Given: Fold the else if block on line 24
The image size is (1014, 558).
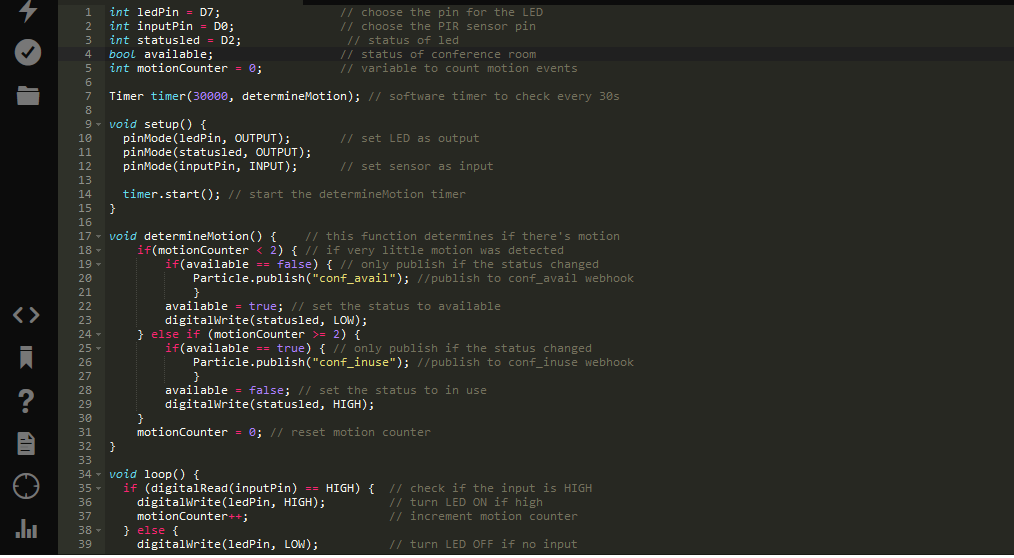Looking at the screenshot, I should 99,334.
